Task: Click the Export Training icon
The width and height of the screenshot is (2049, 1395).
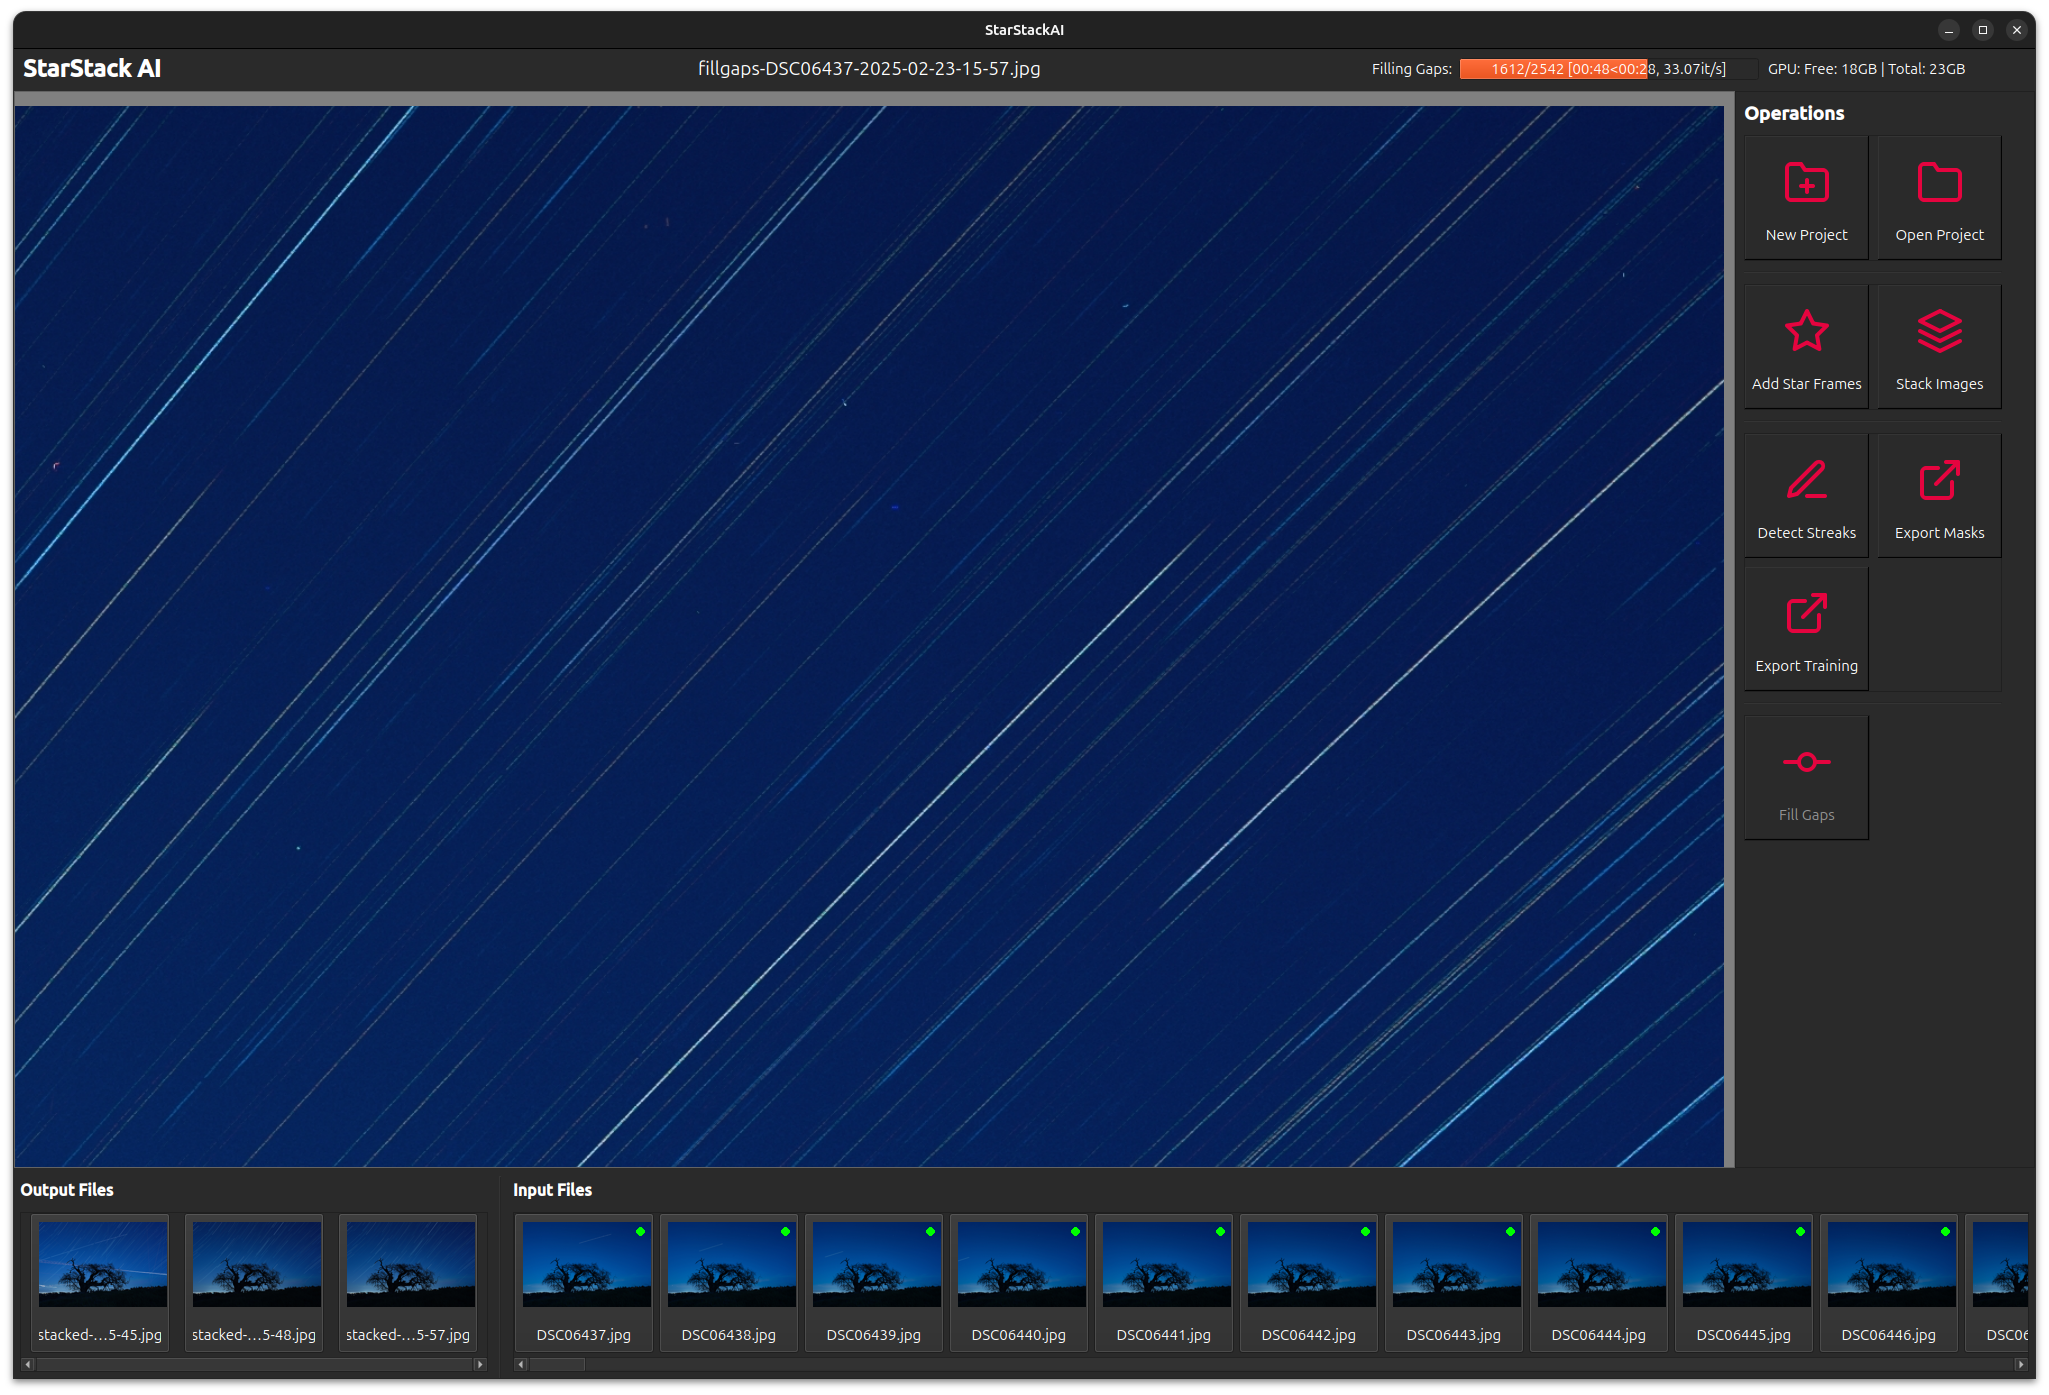Action: click(1806, 613)
